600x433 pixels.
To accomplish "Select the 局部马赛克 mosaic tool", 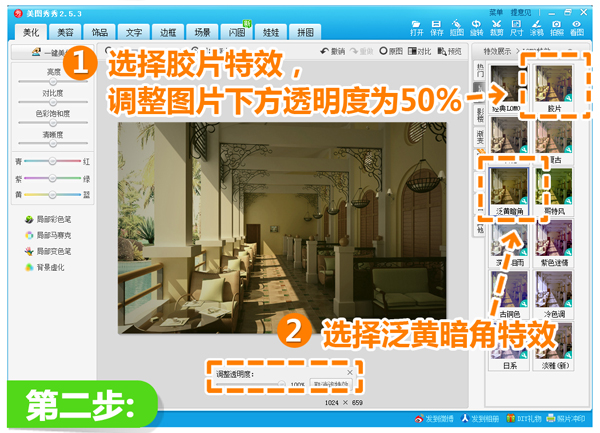I will [48, 235].
